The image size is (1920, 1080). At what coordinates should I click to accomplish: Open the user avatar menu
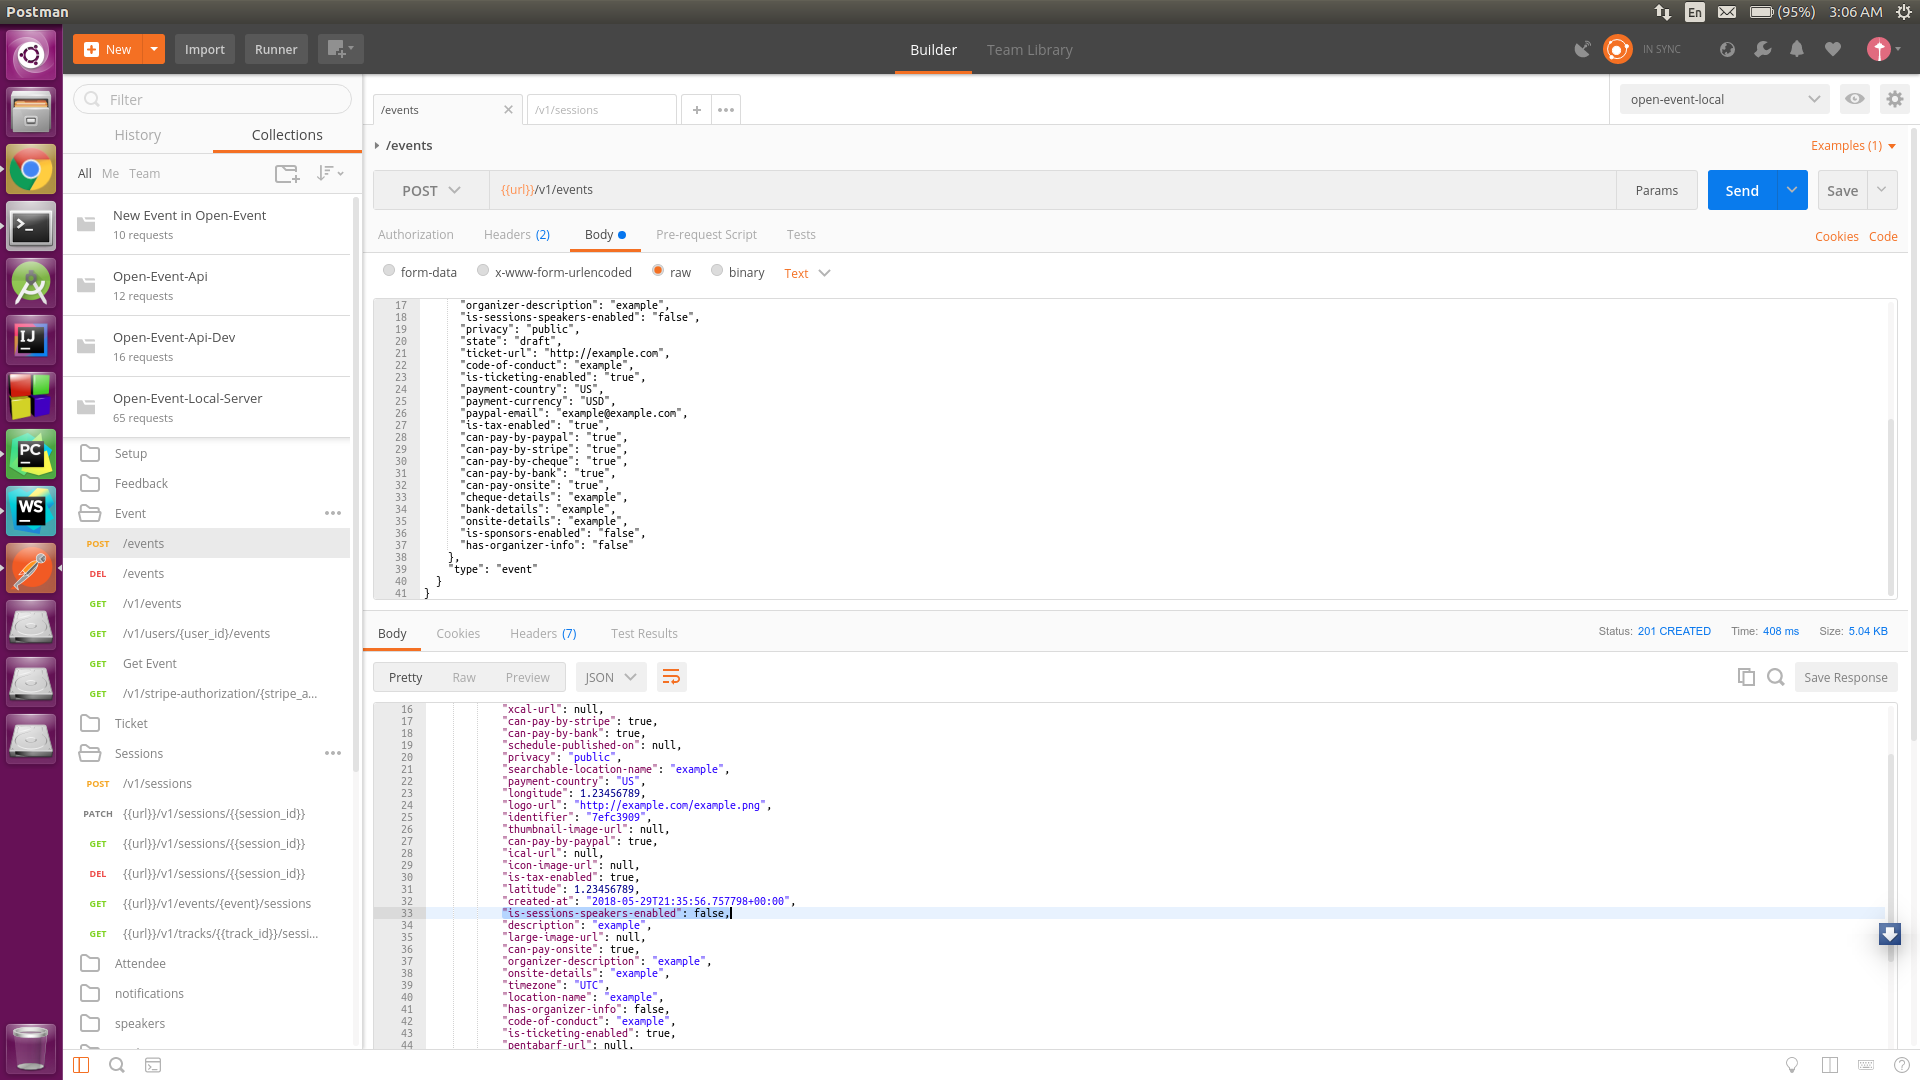(1883, 49)
